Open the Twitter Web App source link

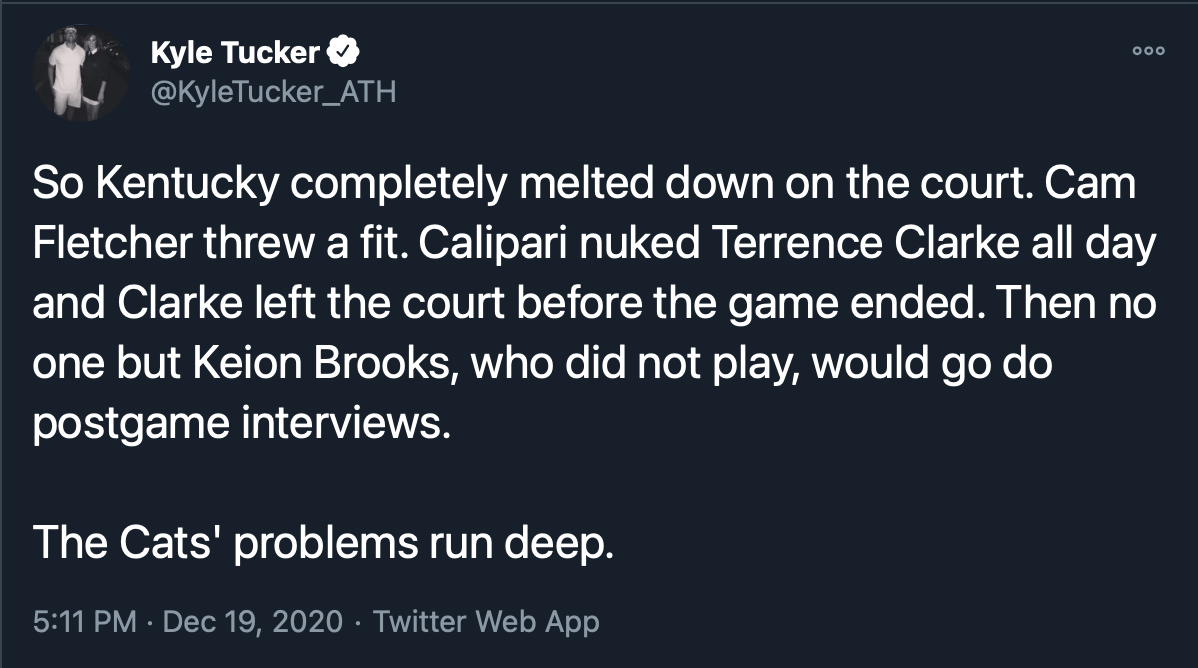coord(486,621)
